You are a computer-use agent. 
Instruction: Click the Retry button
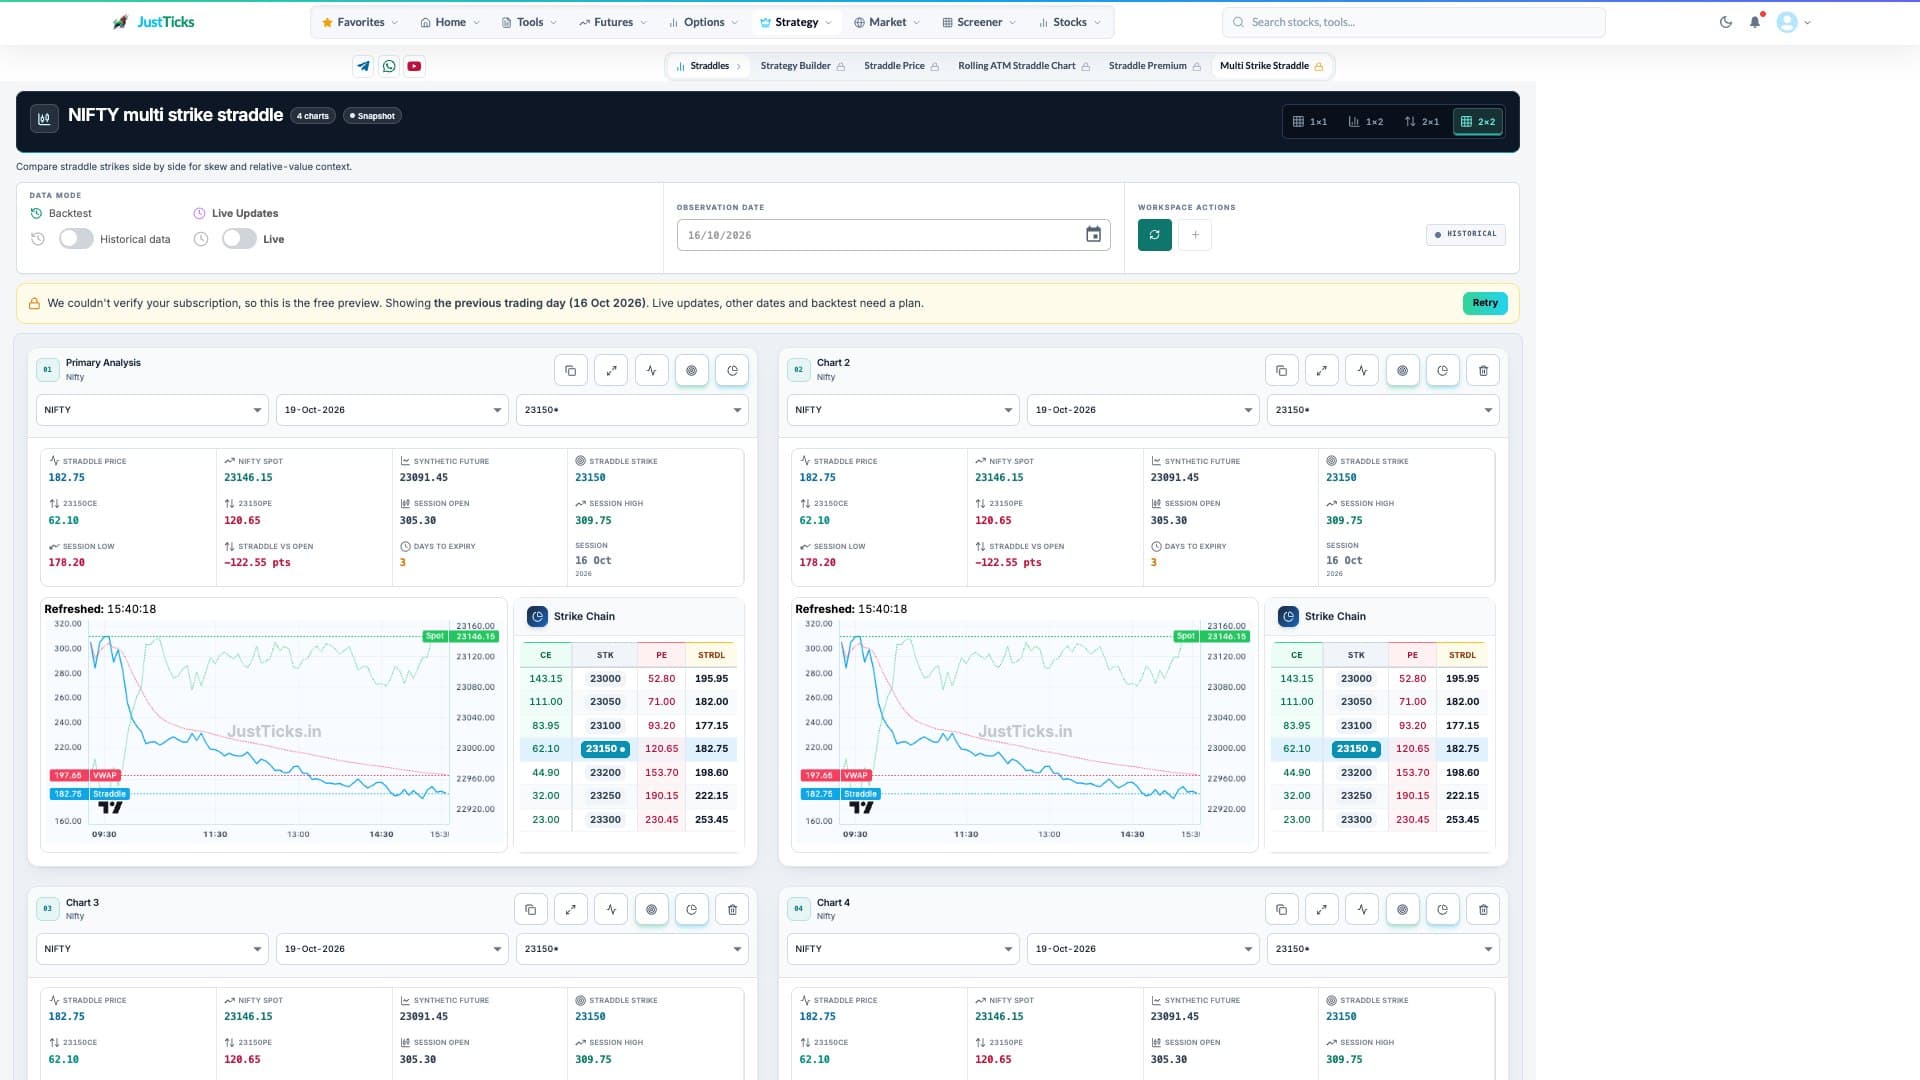pos(1485,303)
